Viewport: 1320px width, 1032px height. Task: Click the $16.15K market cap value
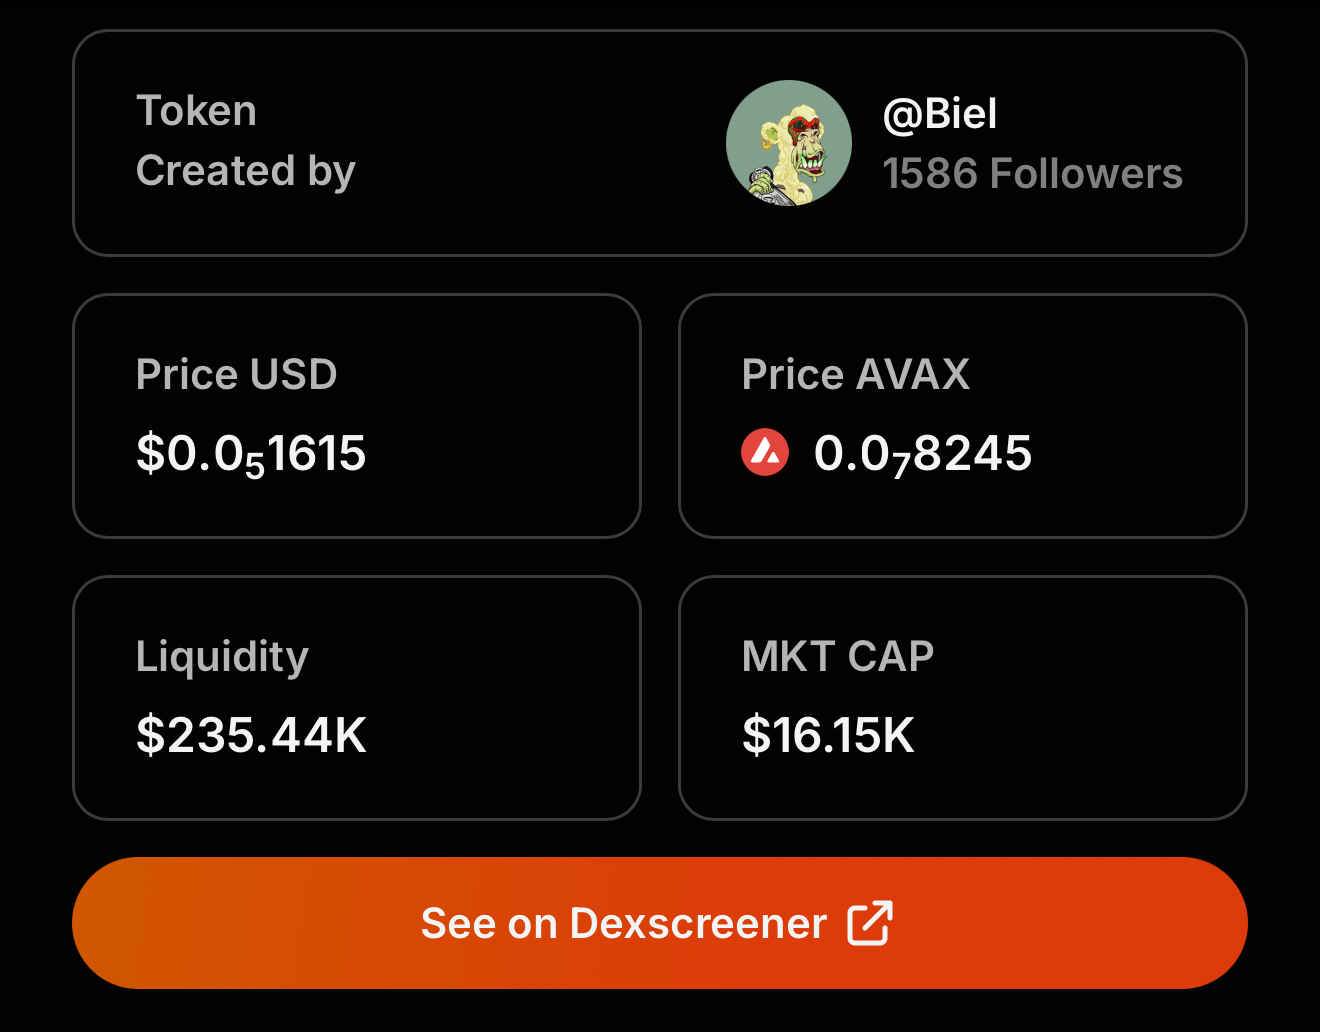[827, 735]
